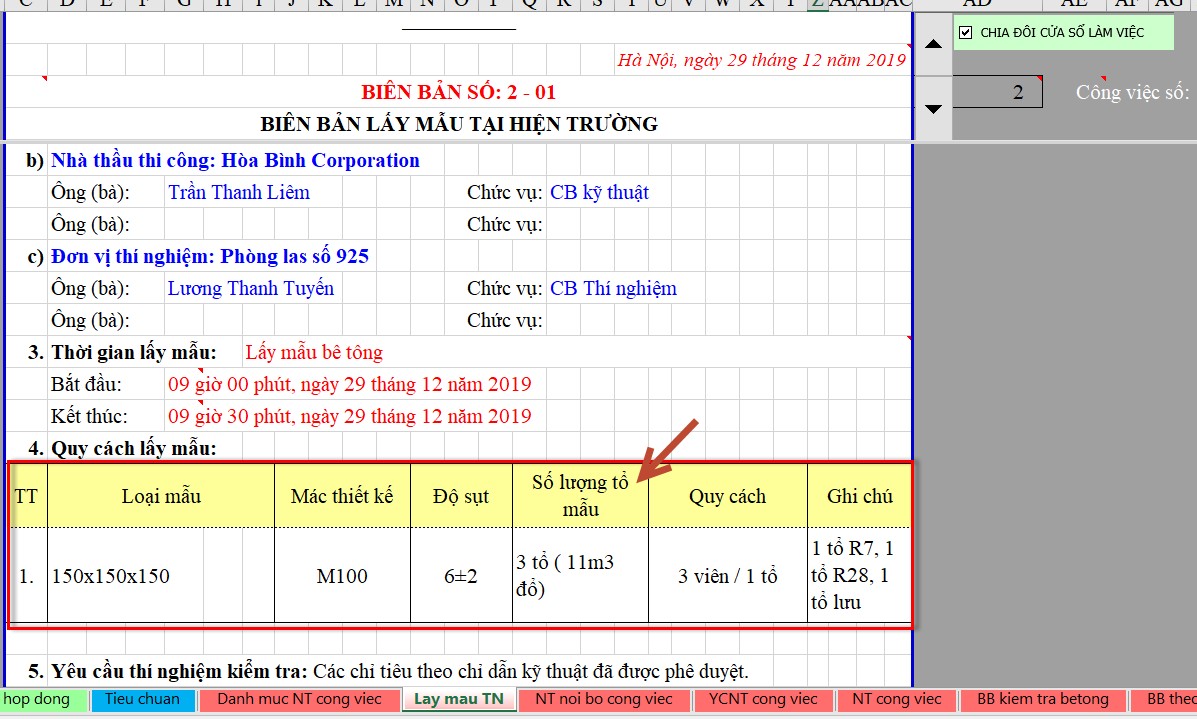The image size is (1197, 719).
Task: Select the cell containing job number 2
Action: (x=997, y=93)
